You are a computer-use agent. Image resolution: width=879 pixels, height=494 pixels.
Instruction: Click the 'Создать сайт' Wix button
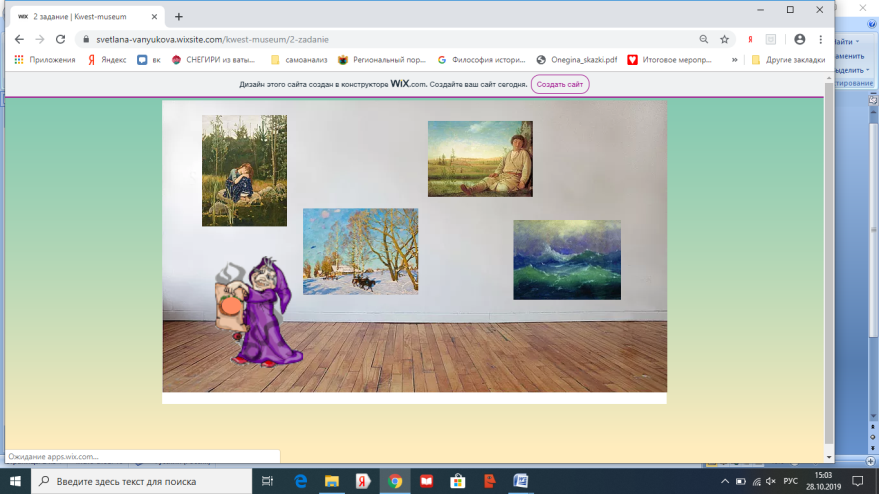559,84
